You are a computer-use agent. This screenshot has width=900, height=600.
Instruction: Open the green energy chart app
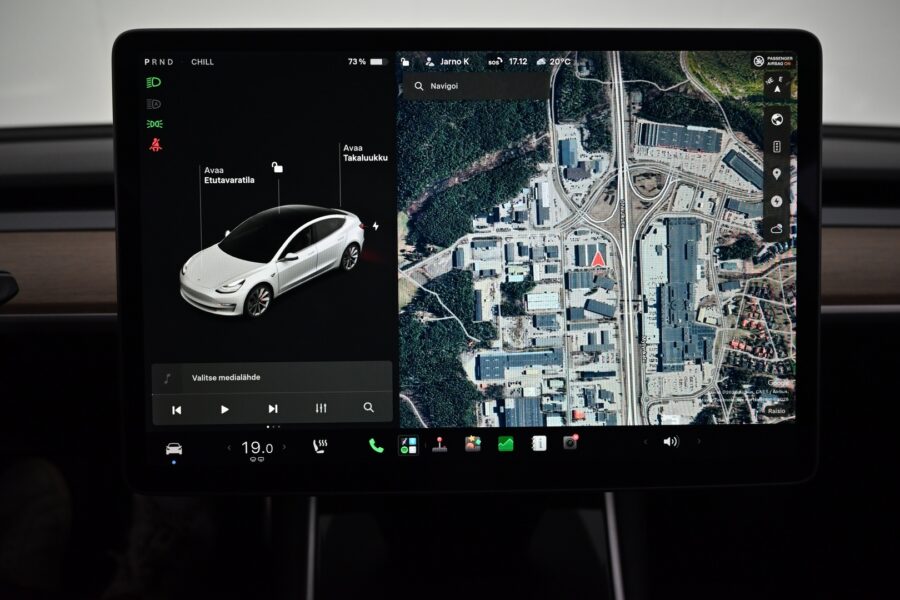[x=506, y=444]
